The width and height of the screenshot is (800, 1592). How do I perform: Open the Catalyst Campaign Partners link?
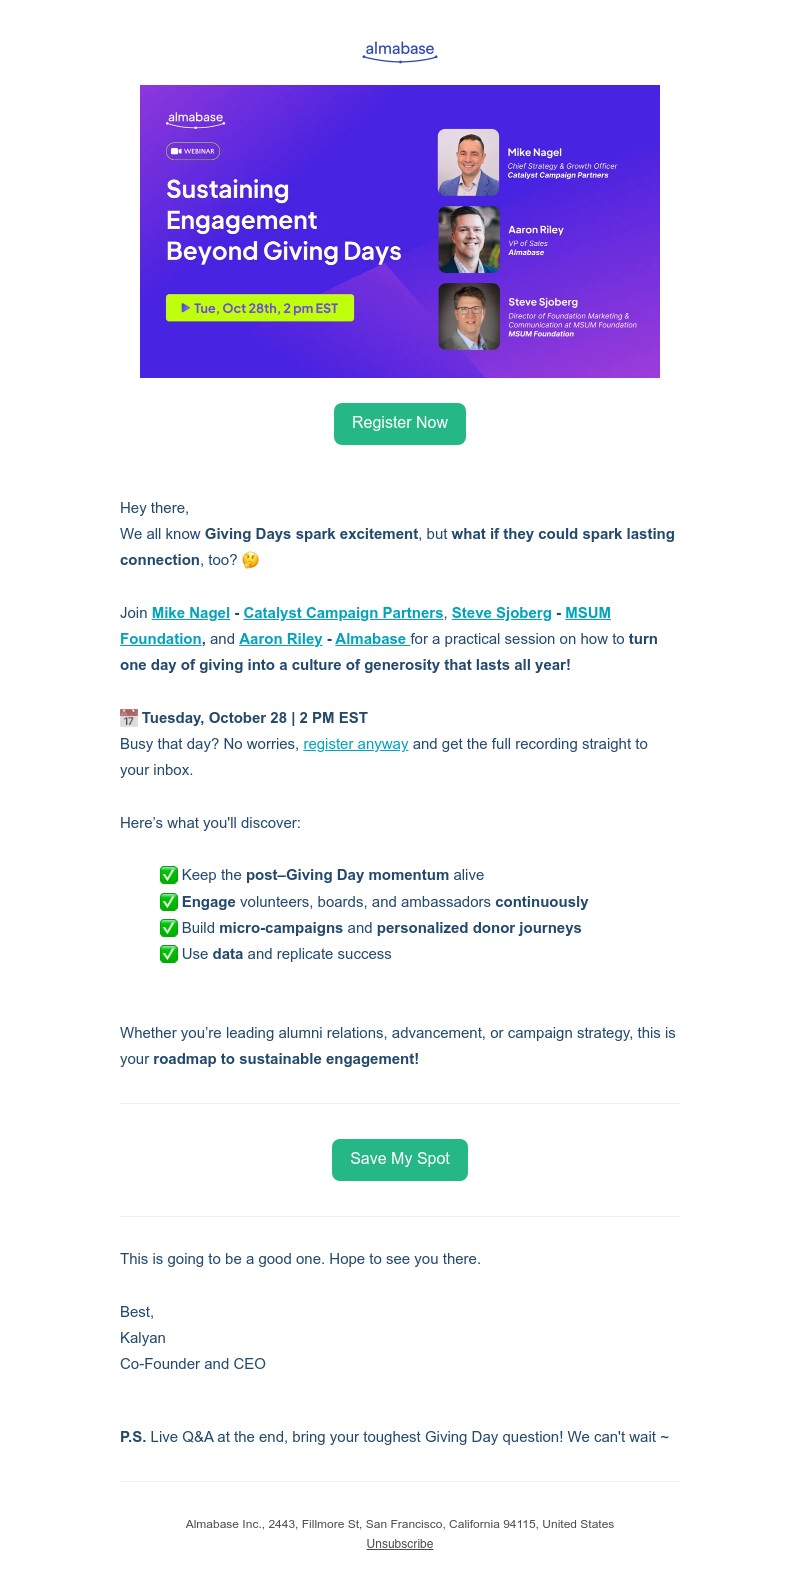[x=343, y=613]
